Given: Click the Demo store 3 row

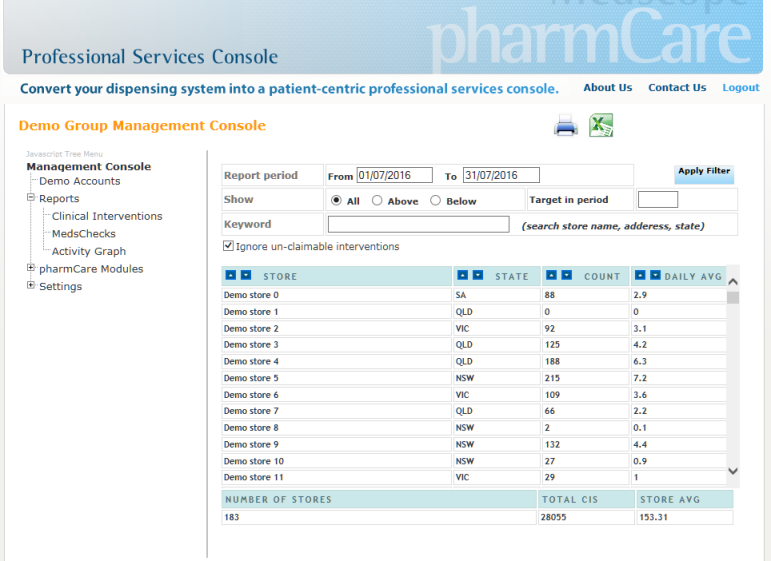Looking at the screenshot, I should click(x=474, y=345).
